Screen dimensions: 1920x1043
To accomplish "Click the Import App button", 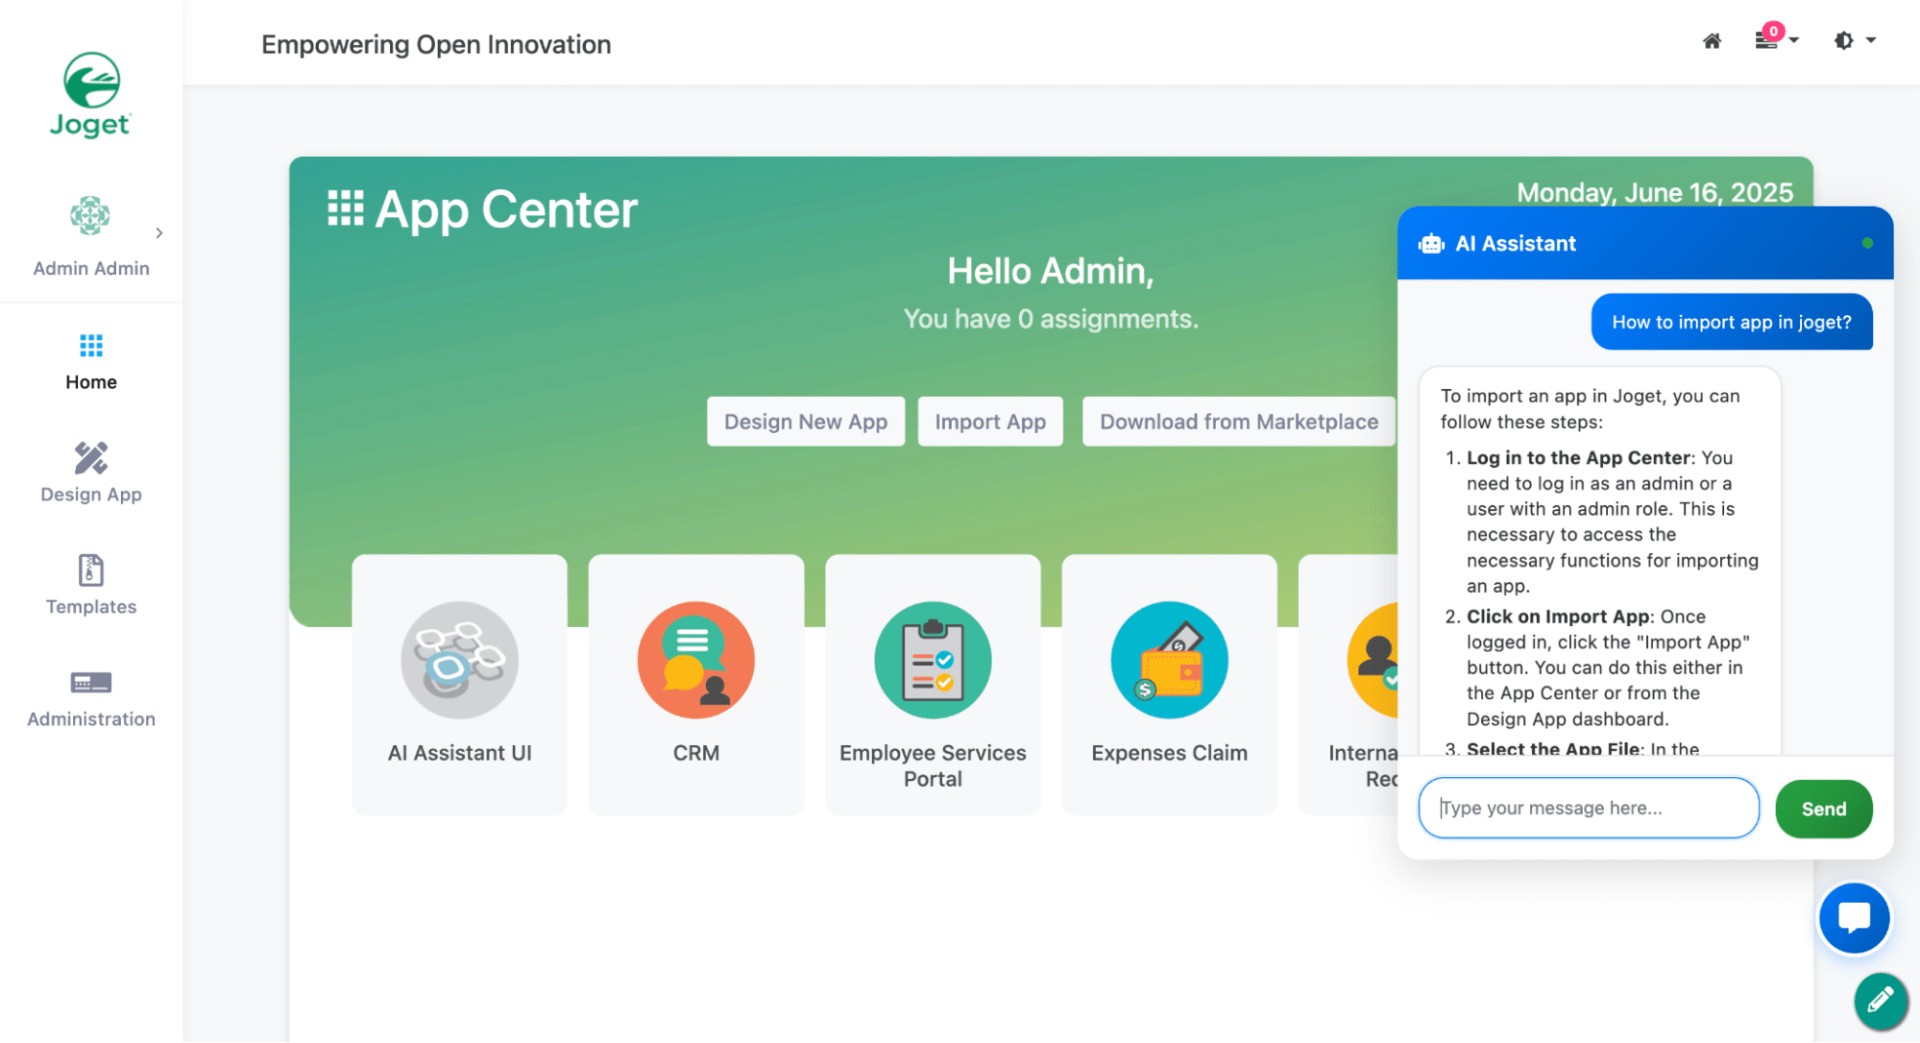I will (989, 422).
